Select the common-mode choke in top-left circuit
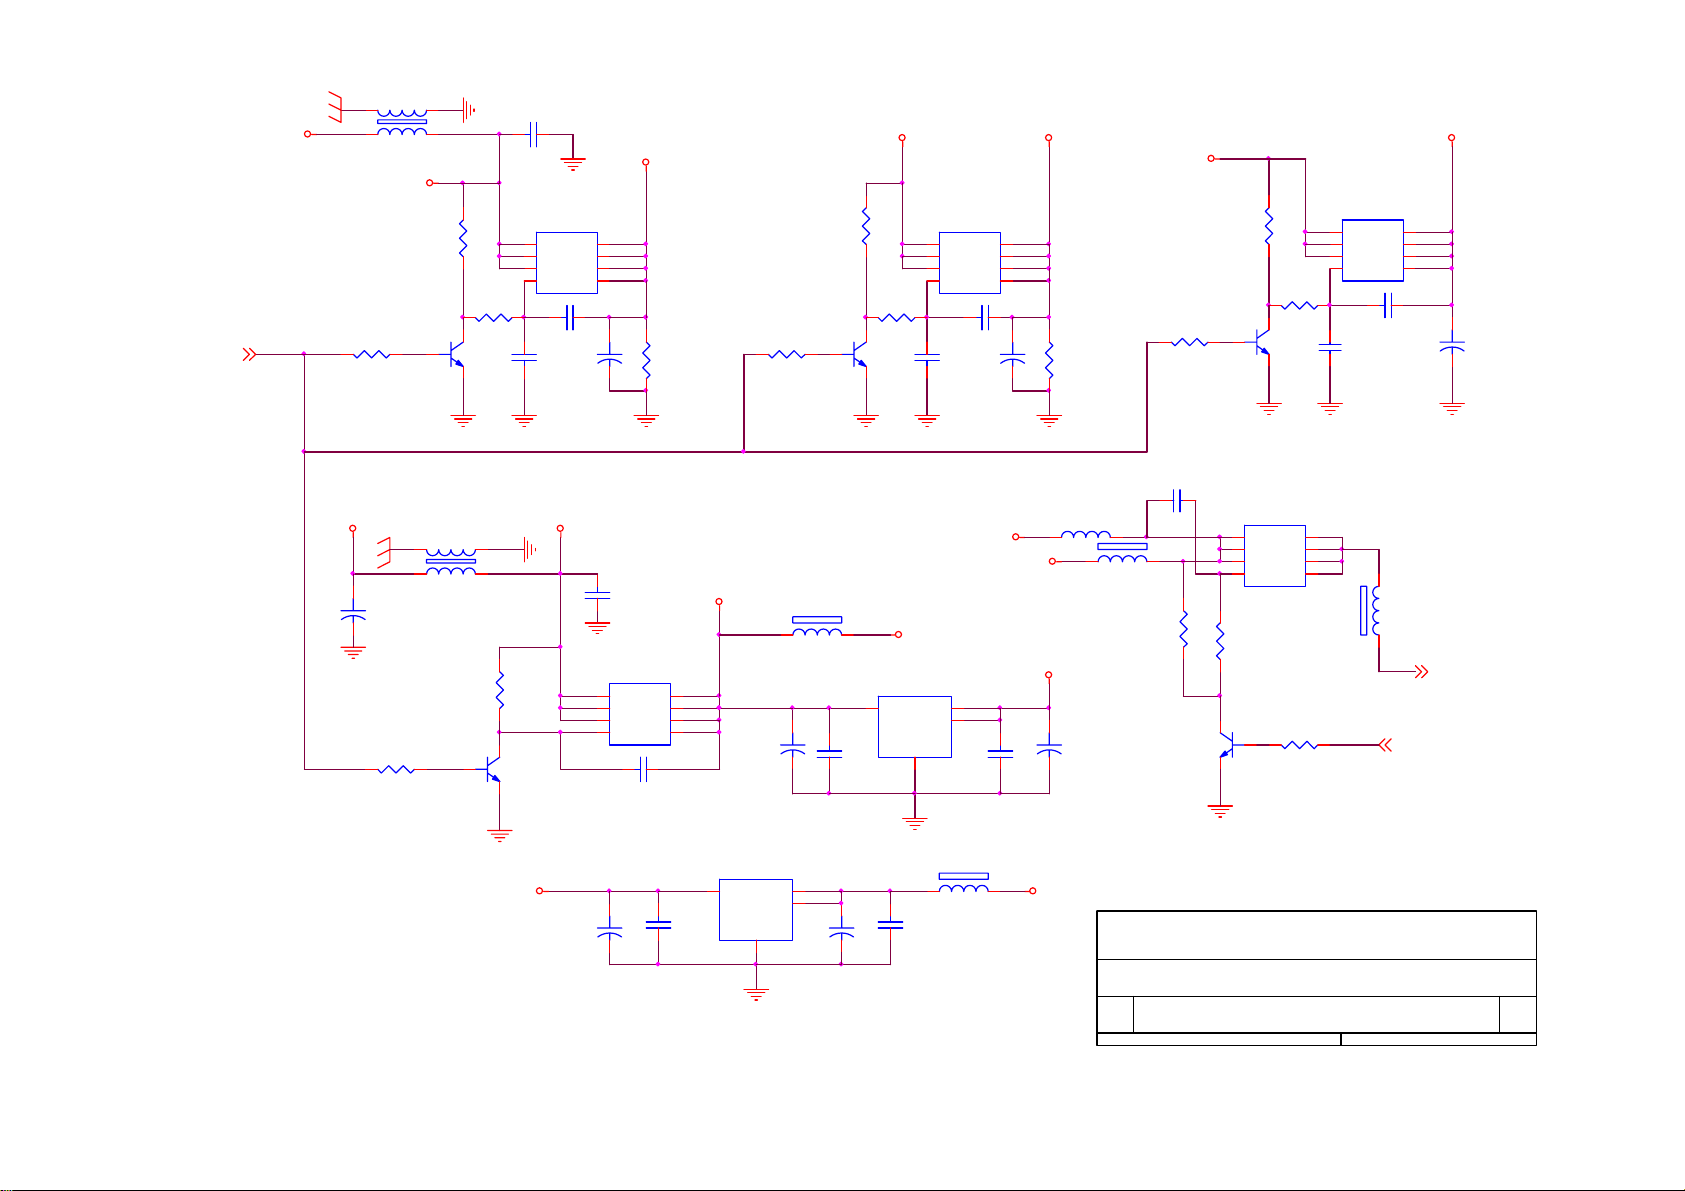Image resolution: width=1685 pixels, height=1191 pixels. coord(401,121)
